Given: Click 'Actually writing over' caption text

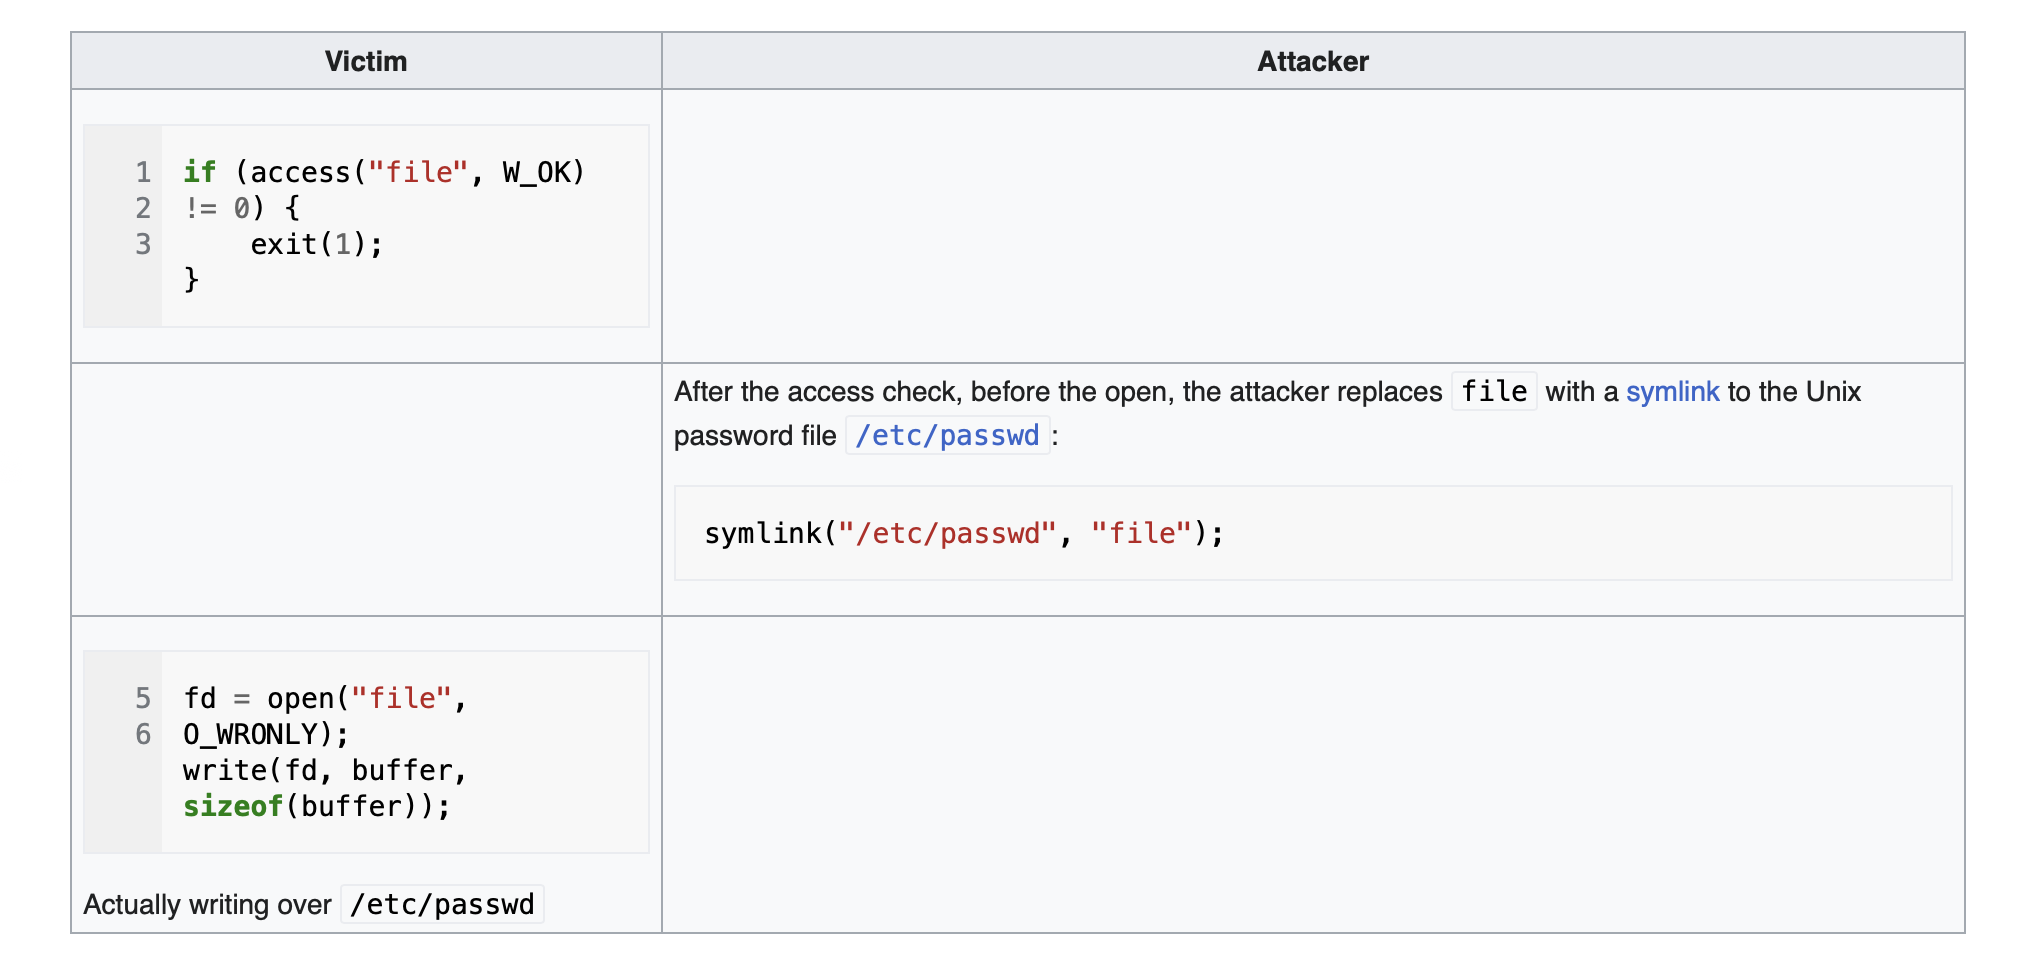Looking at the screenshot, I should point(207,904).
